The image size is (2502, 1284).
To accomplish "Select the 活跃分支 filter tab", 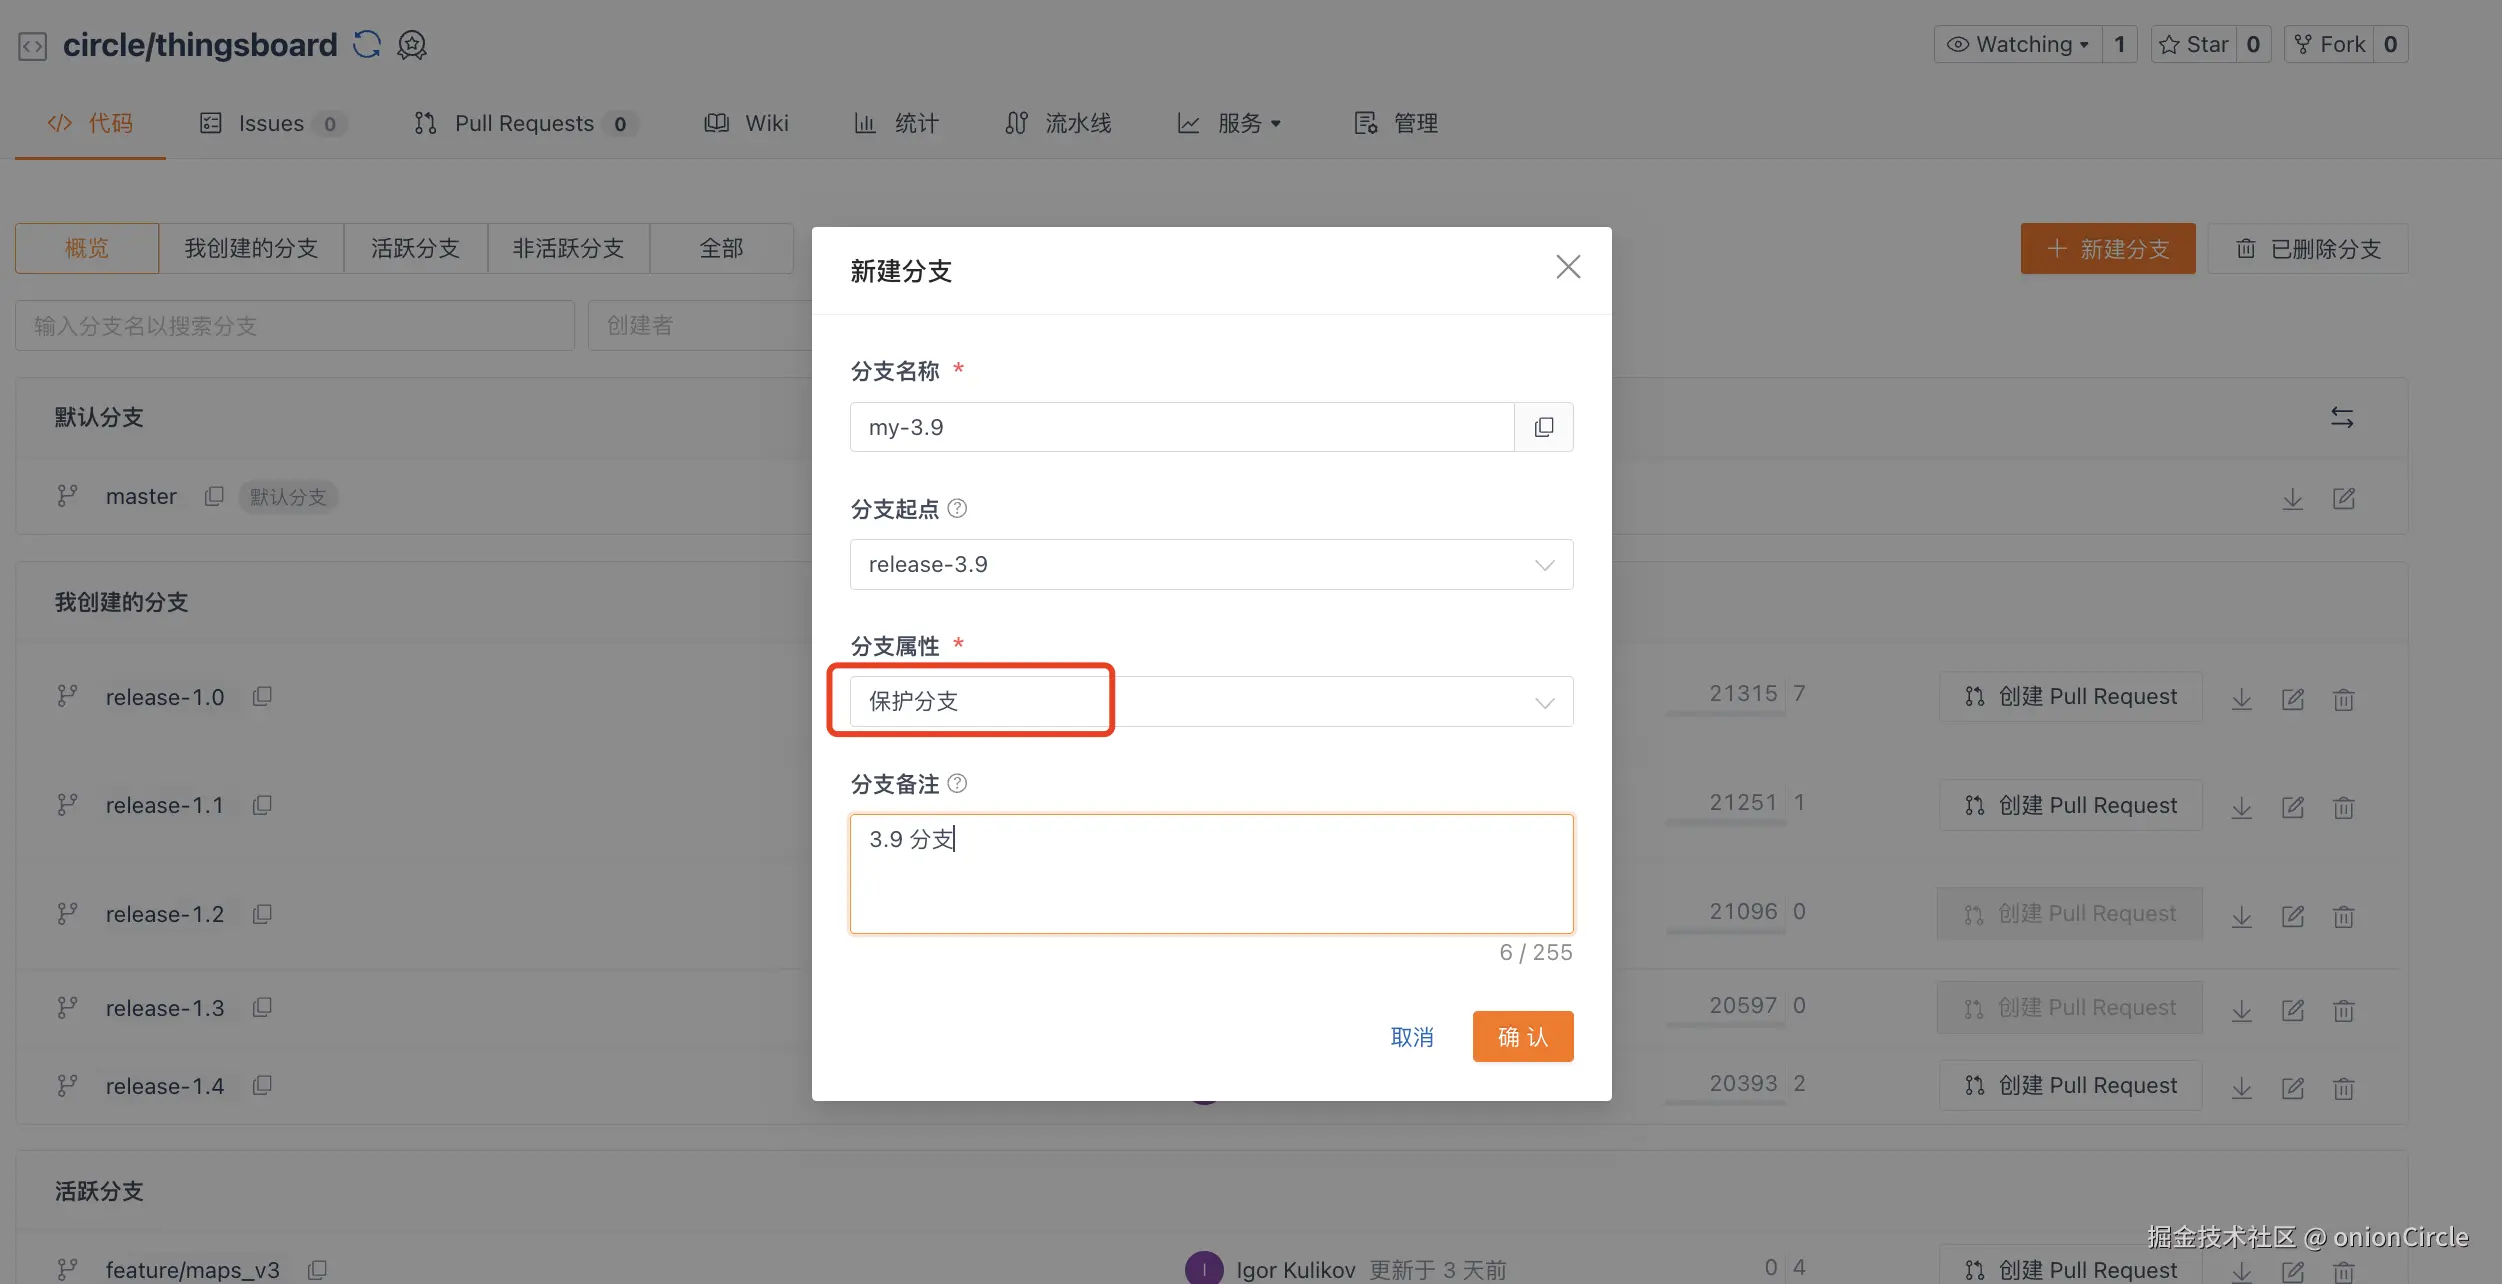I will point(415,248).
